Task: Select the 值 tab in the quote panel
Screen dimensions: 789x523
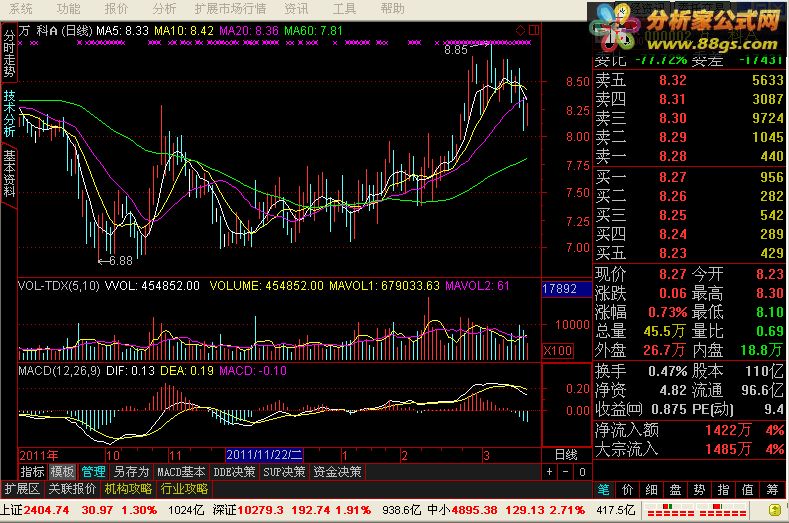Action: [748, 490]
